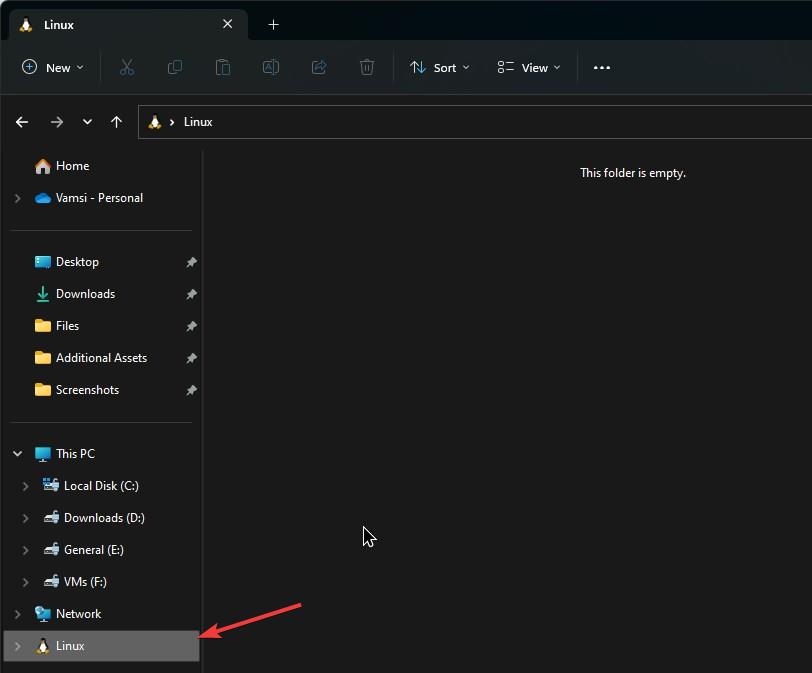Click the Delete trash icon
The height and width of the screenshot is (673, 812).
(367, 67)
